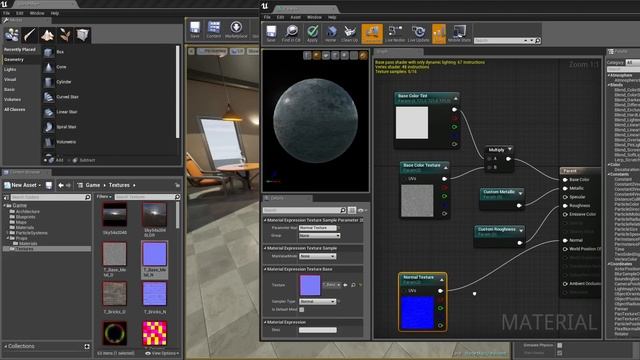This screenshot has width=640, height=360.
Task: Open File menu in Material Editor
Action: point(267,17)
